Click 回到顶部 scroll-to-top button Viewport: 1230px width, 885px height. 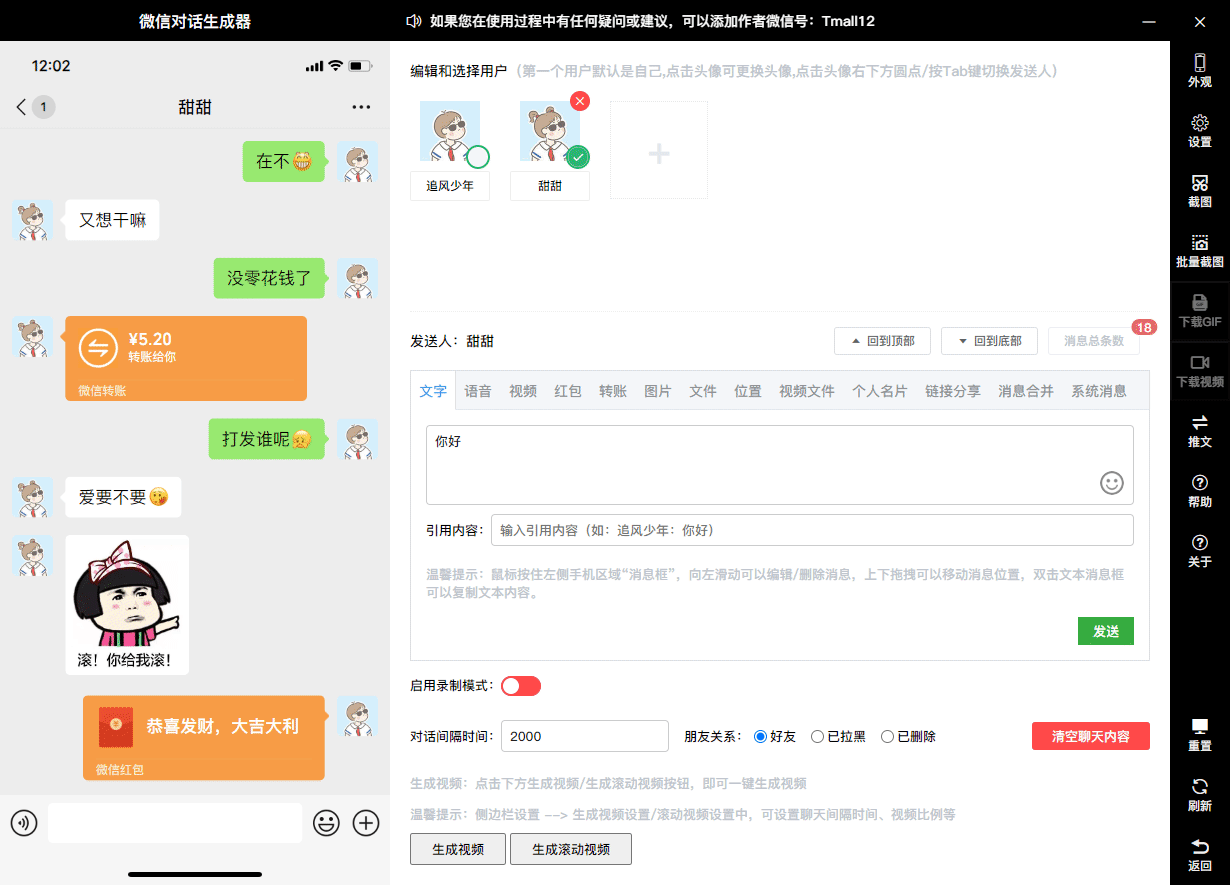[x=882, y=341]
